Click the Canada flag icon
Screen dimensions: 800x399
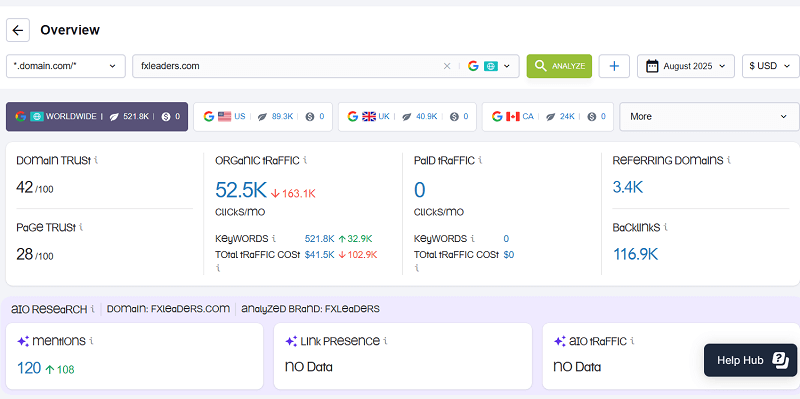513,116
